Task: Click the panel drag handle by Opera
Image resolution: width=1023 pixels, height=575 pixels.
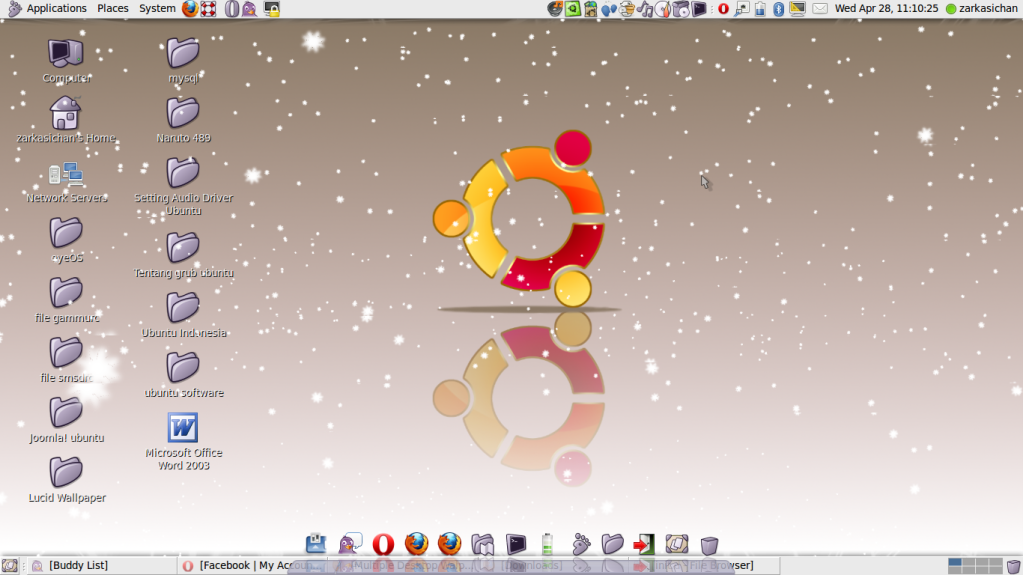Action: pos(712,8)
